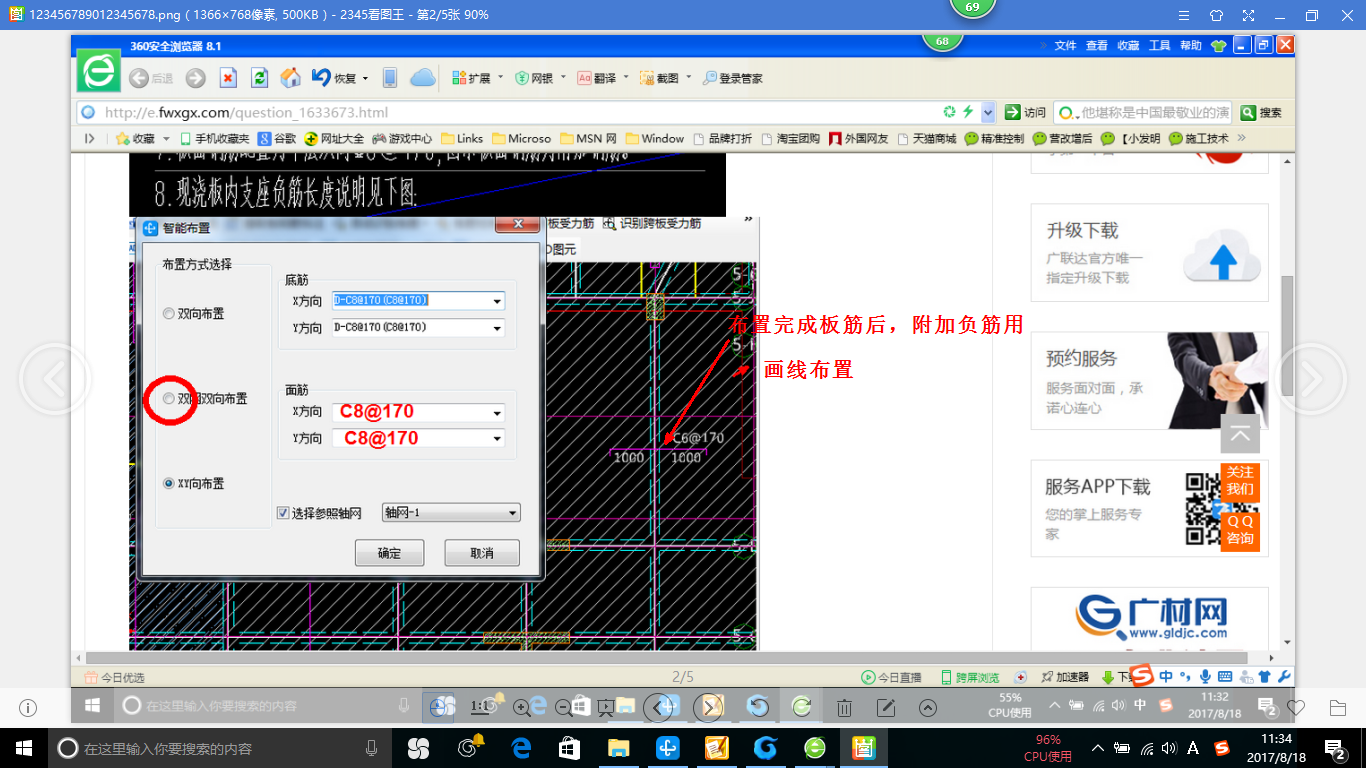Open the 轴网-1 dropdown
The image size is (1366, 768).
[451, 513]
